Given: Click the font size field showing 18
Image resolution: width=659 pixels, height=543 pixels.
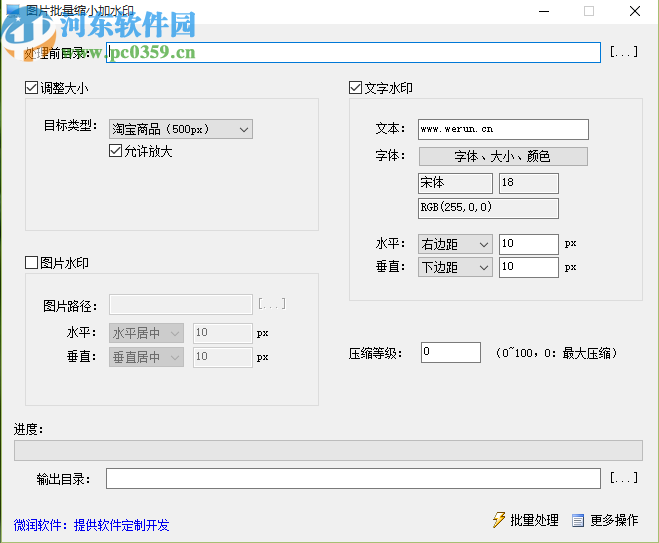Looking at the screenshot, I should click(529, 183).
